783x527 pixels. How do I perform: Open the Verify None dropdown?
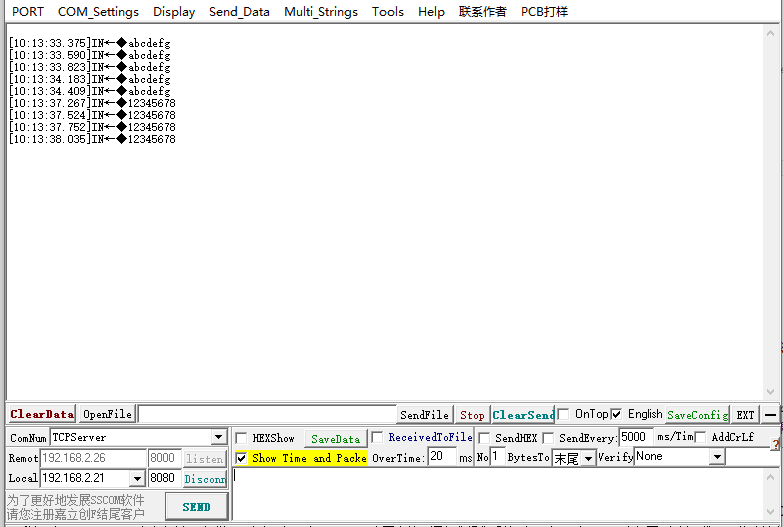[716, 457]
